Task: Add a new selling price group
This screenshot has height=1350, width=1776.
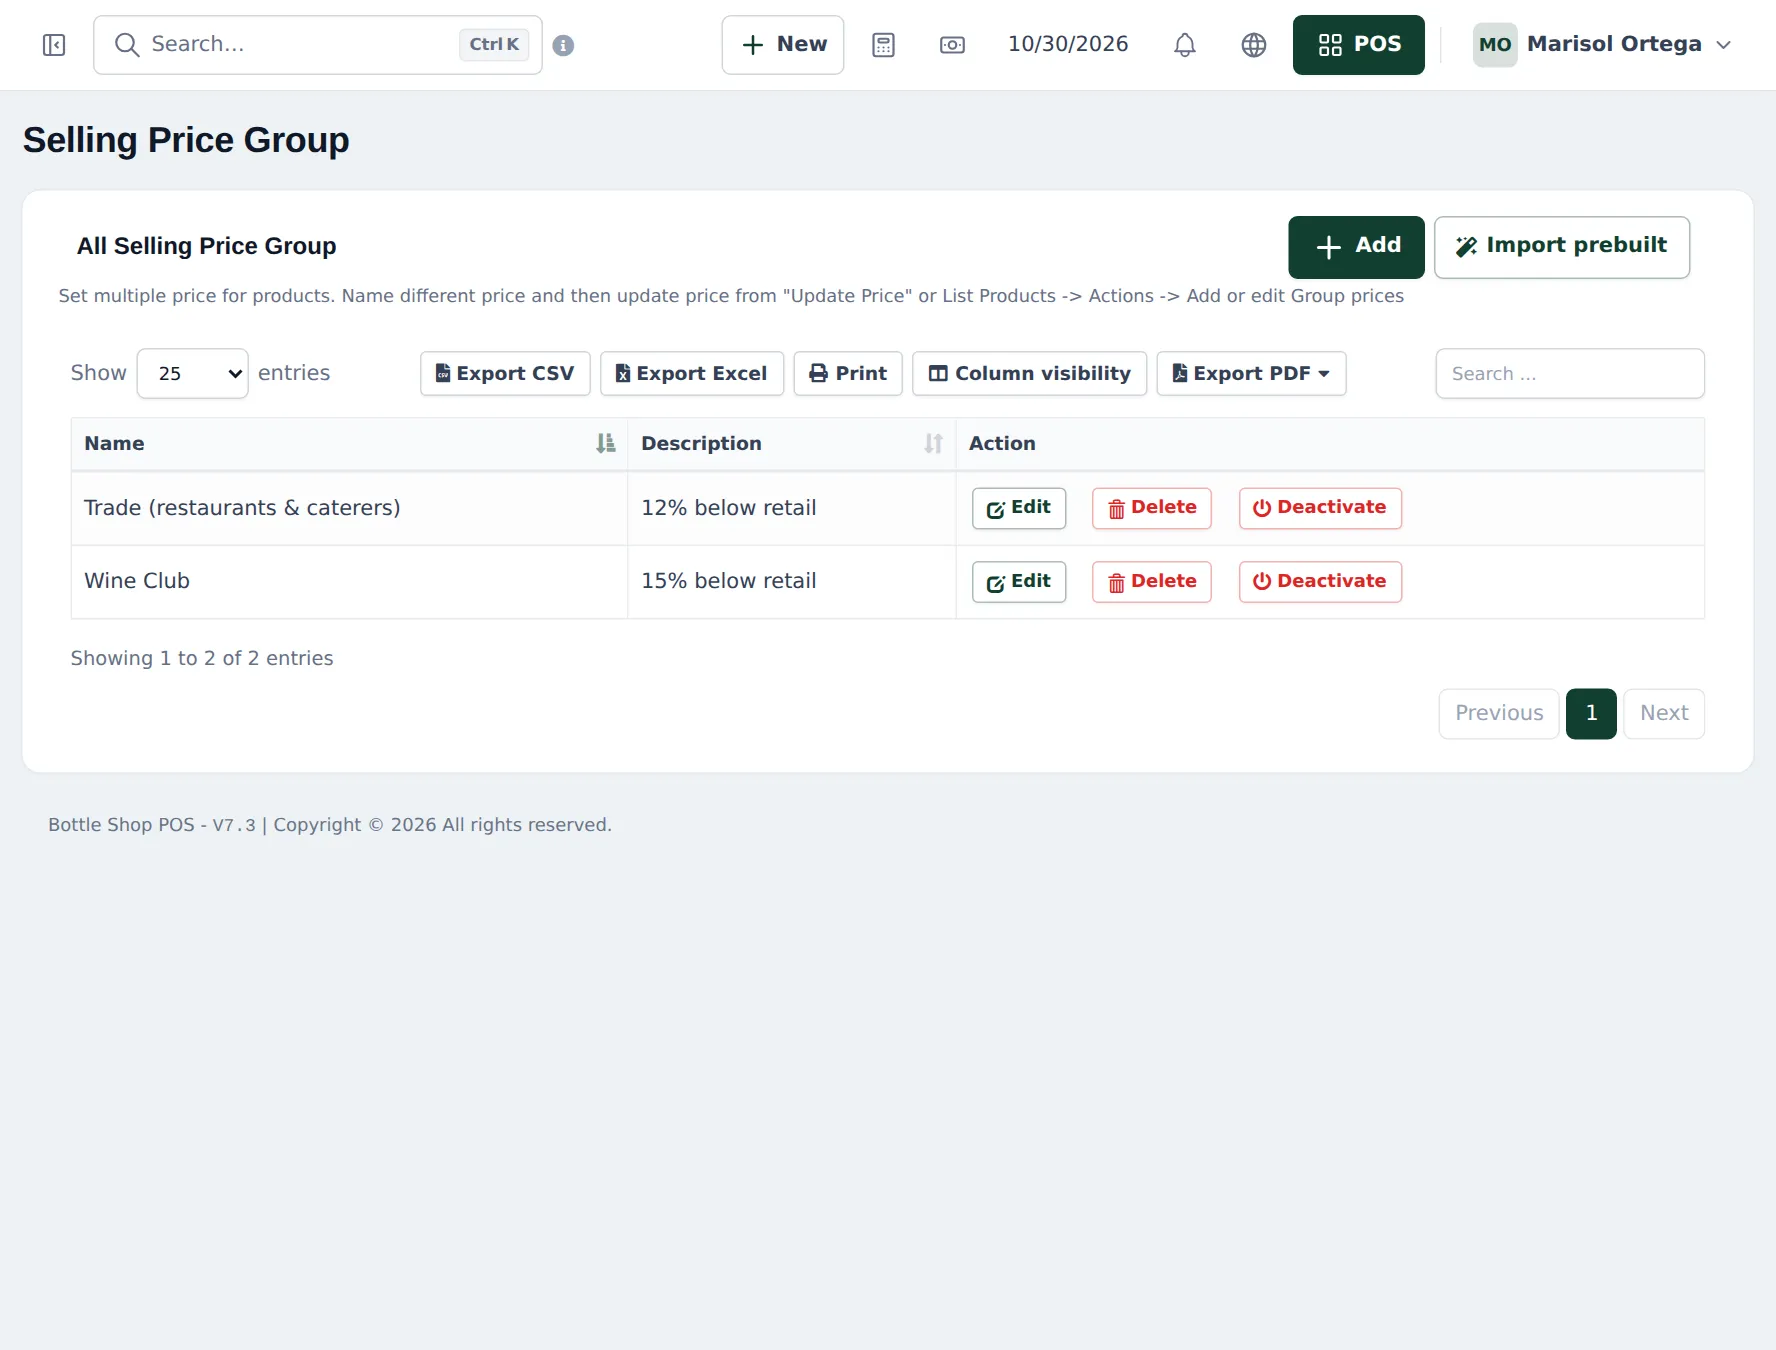Action: coord(1356,247)
